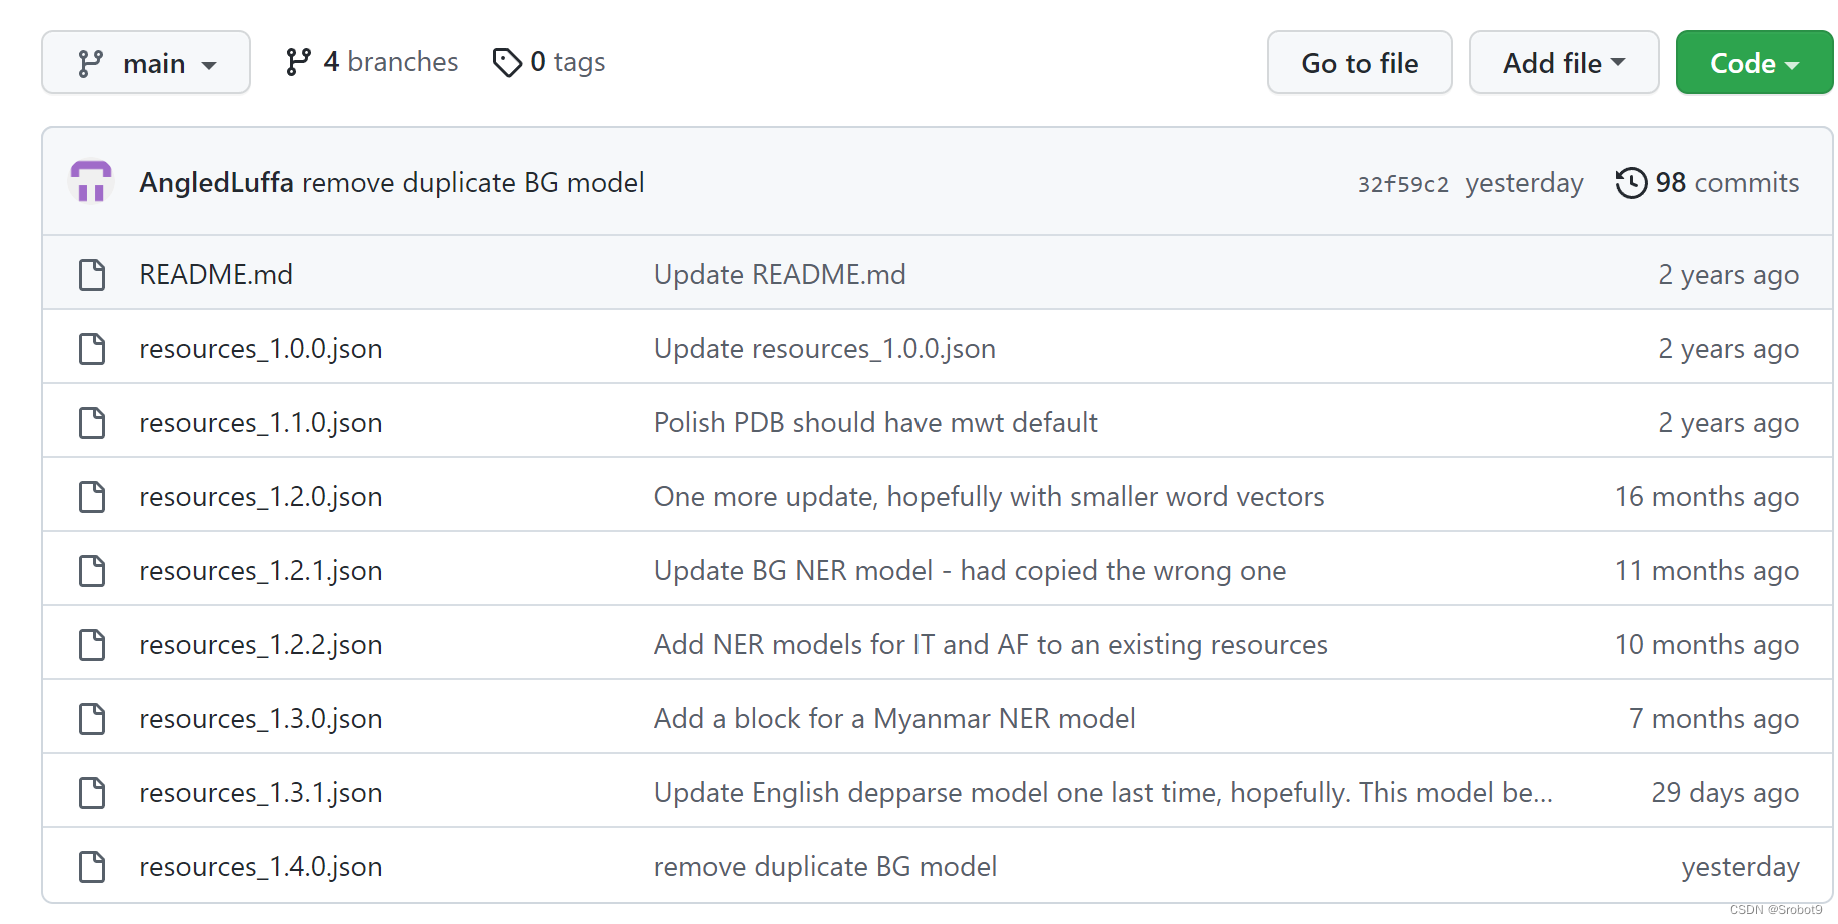
Task: Click the Go to file button
Action: click(1360, 63)
